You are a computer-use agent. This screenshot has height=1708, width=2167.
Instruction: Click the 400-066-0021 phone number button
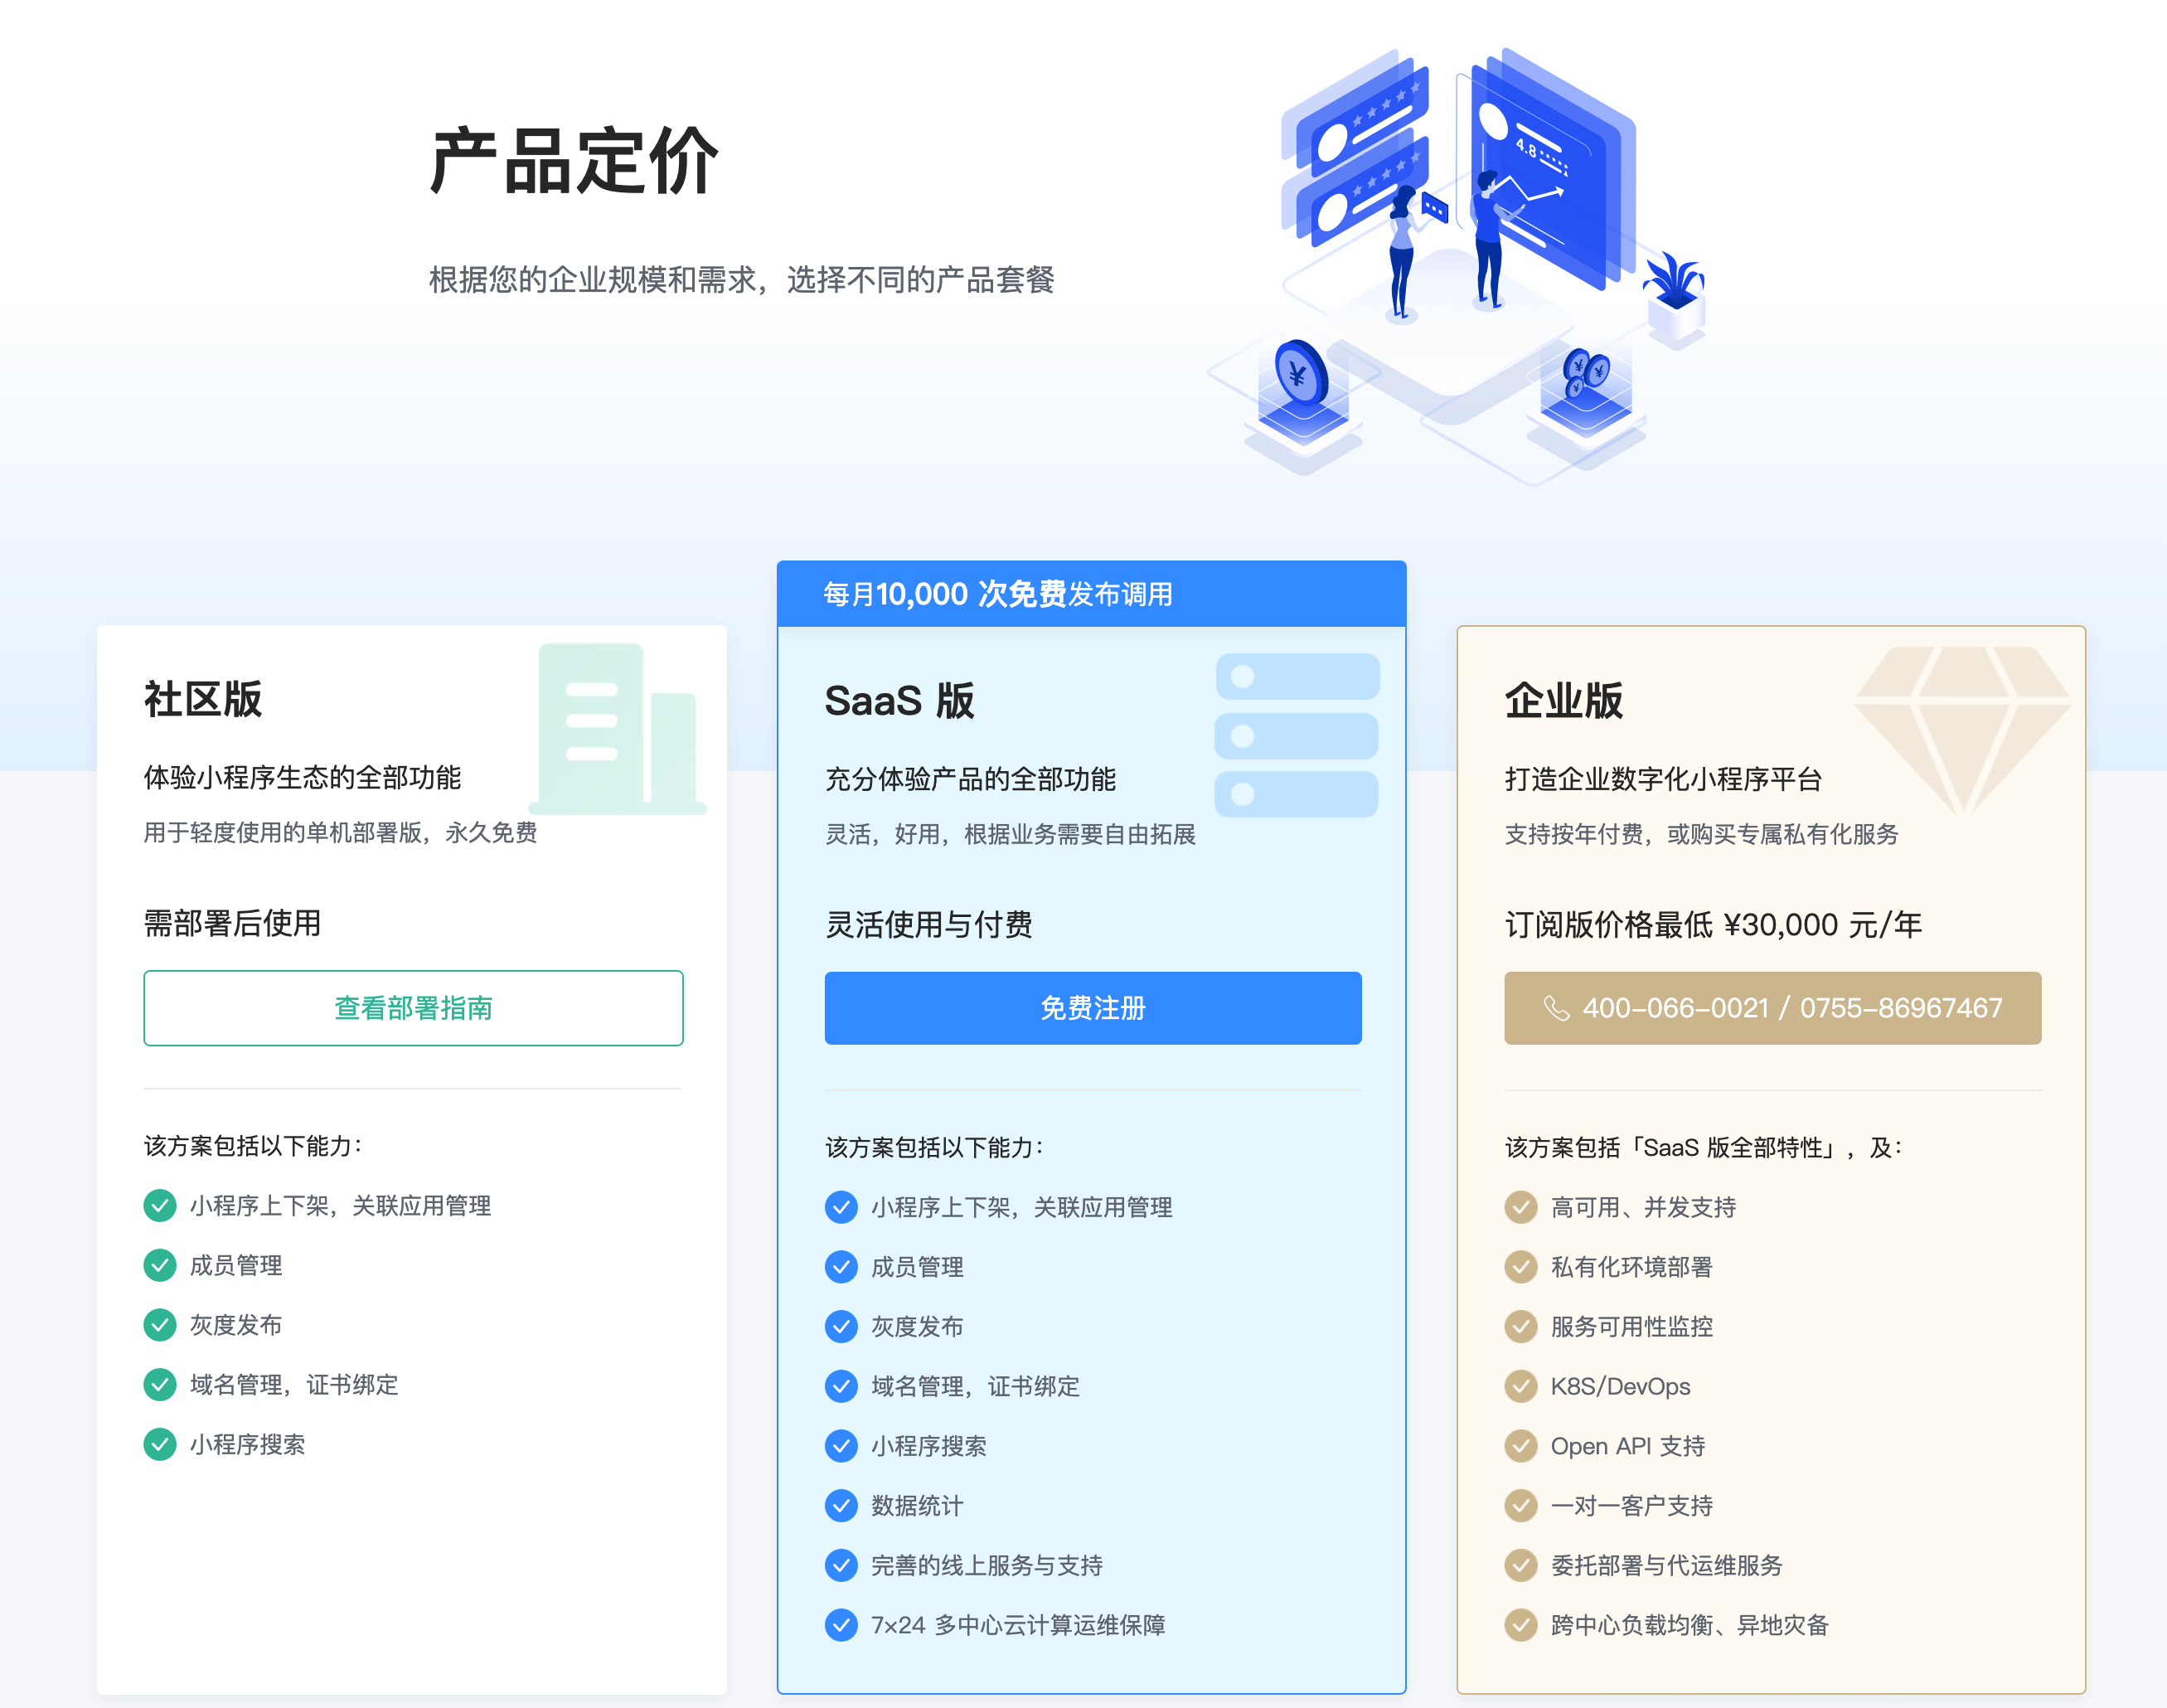point(1773,1008)
